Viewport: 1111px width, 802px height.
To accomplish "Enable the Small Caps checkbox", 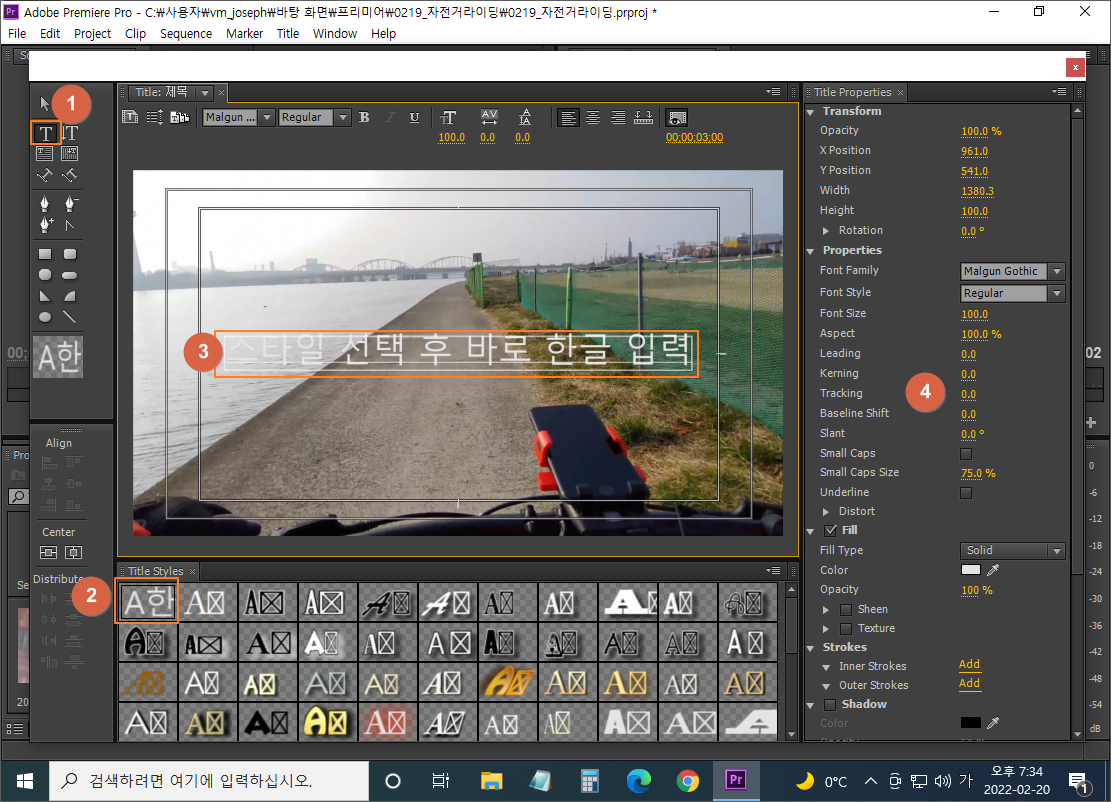I will tap(966, 453).
